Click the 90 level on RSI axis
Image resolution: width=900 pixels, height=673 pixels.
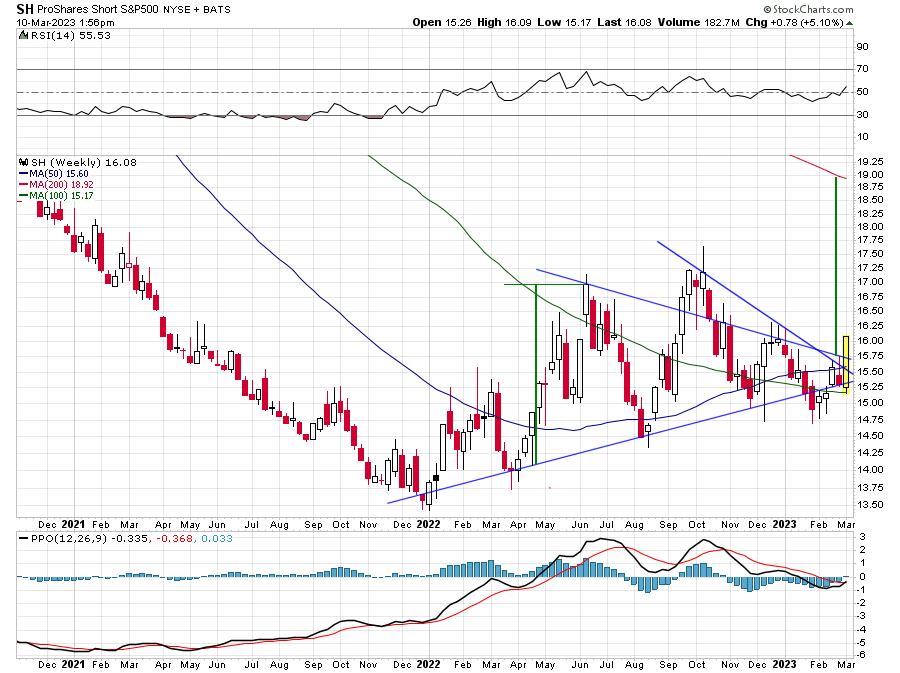862,46
